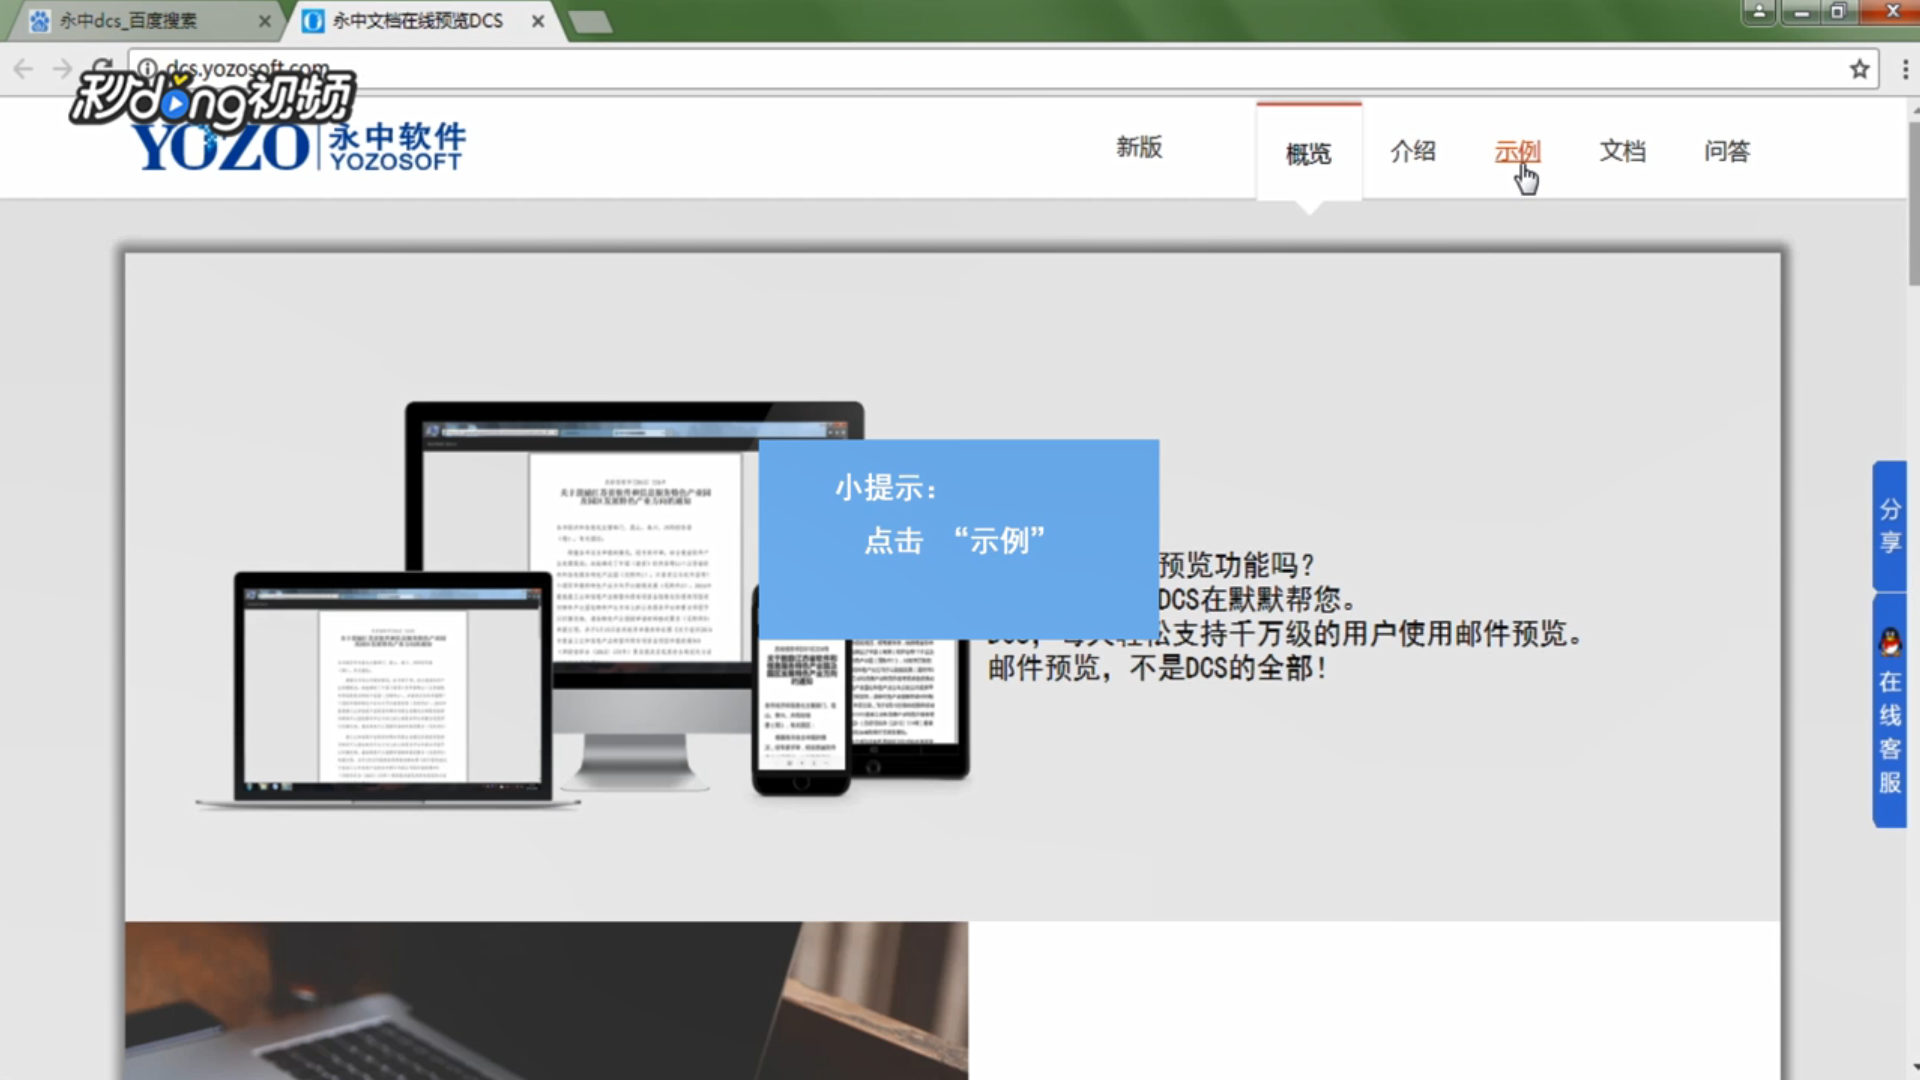Select the 概览 navigation tab

(x=1309, y=153)
